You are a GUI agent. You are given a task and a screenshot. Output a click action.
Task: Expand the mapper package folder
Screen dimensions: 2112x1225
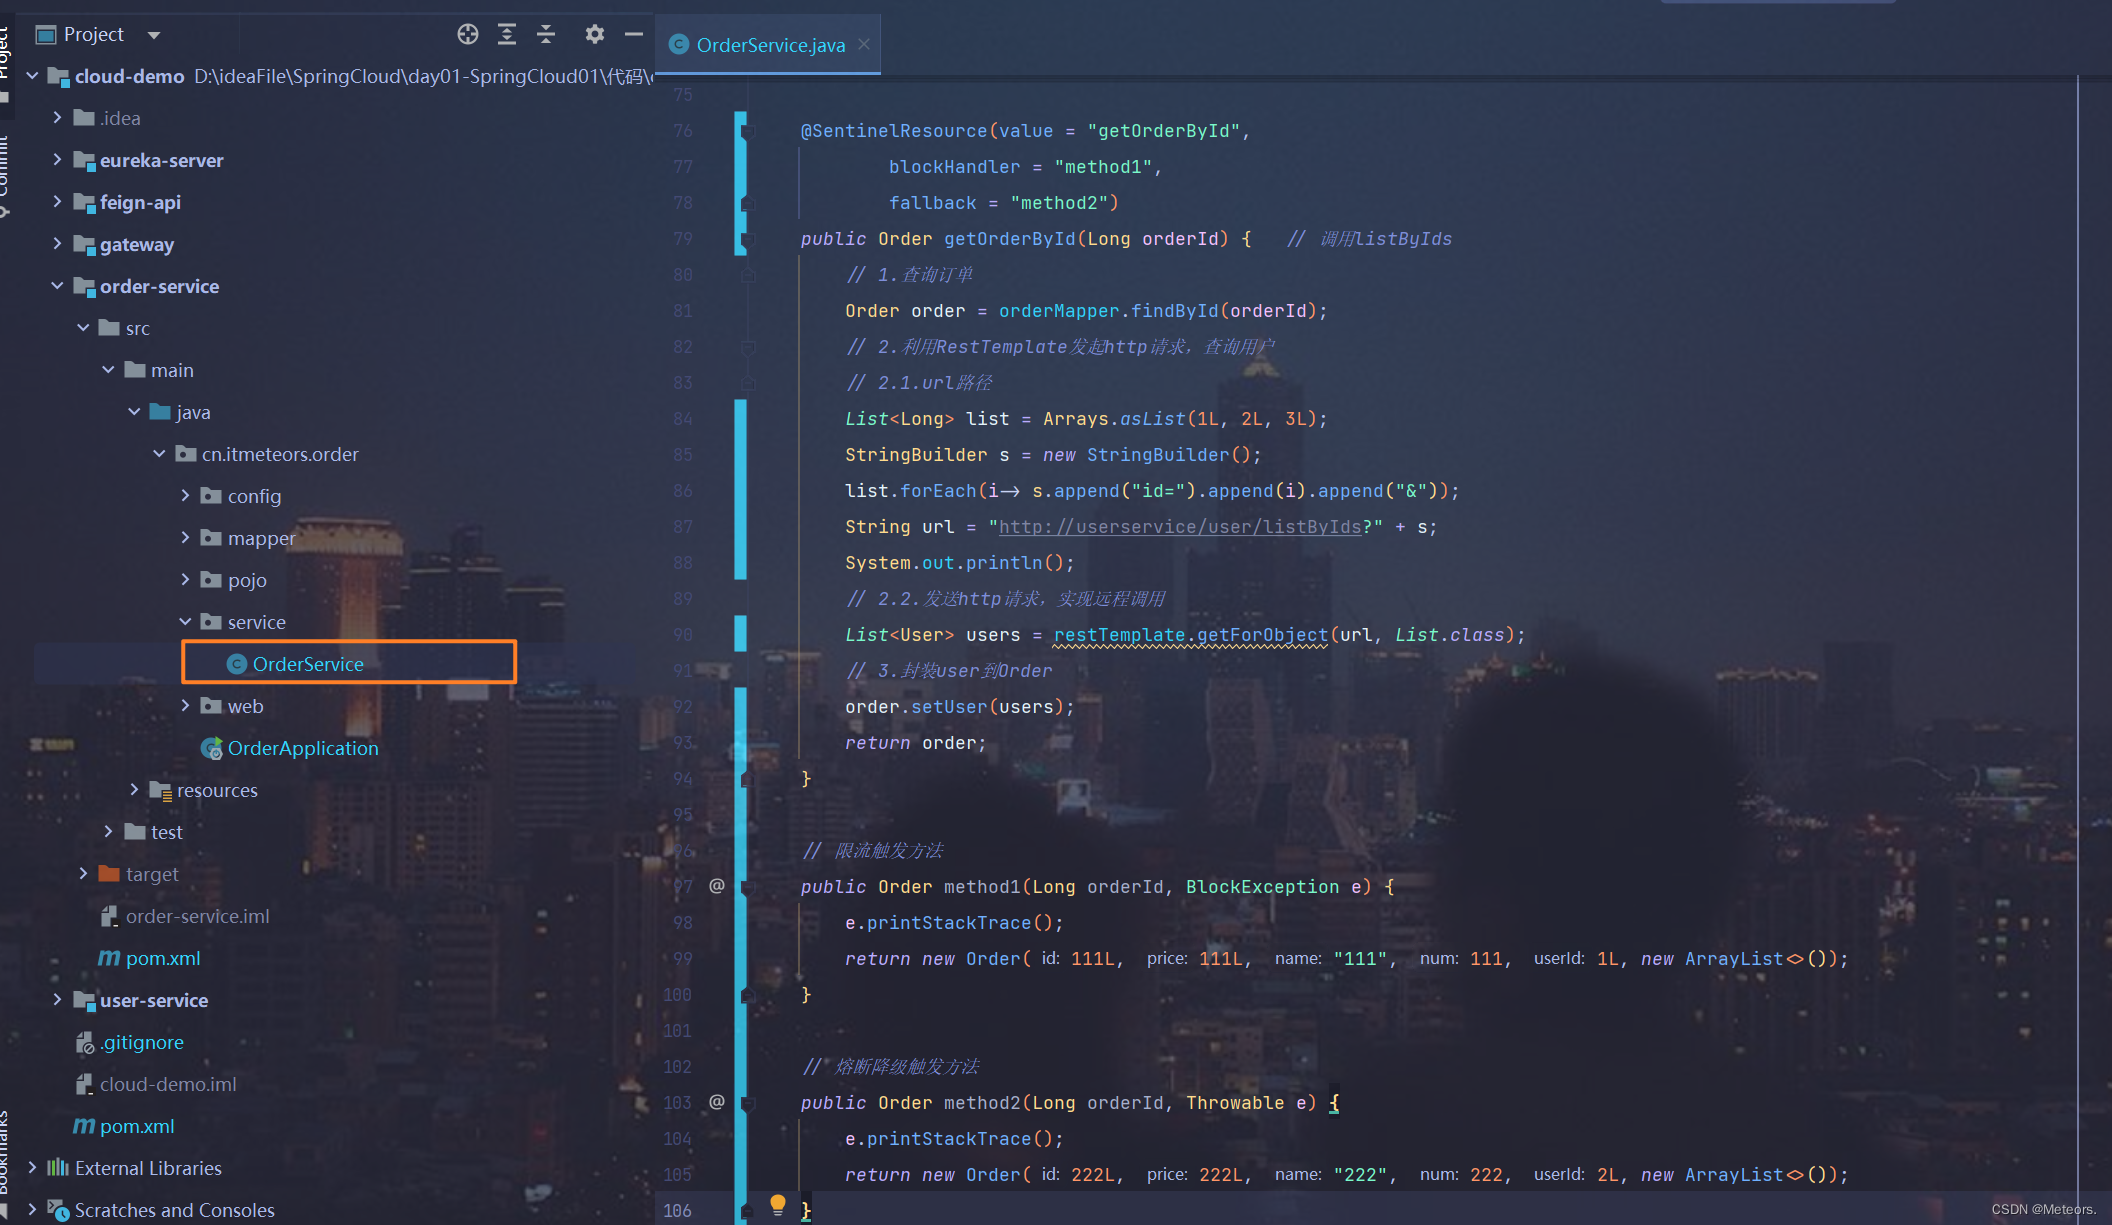point(185,538)
